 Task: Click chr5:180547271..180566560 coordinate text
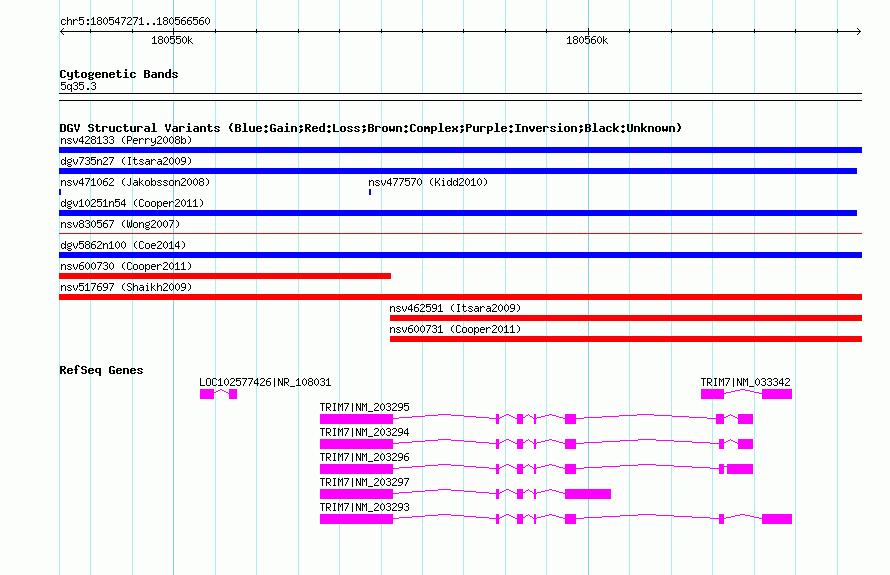point(135,22)
